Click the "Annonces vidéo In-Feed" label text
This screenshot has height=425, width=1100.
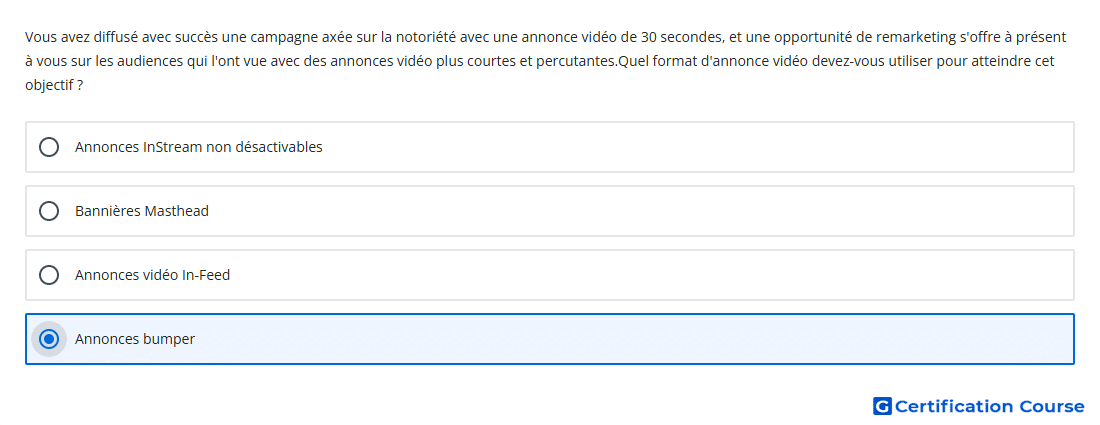pos(152,275)
